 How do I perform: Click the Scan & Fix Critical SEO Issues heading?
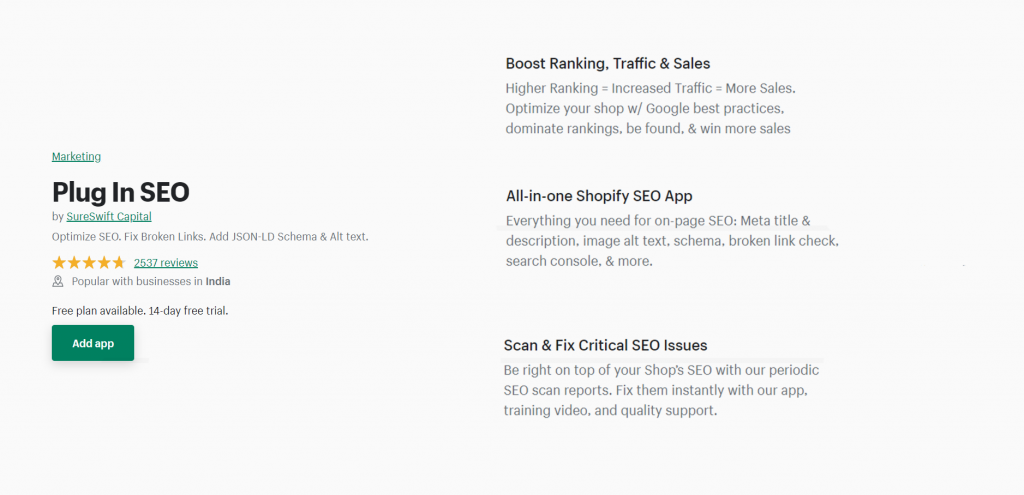605,345
